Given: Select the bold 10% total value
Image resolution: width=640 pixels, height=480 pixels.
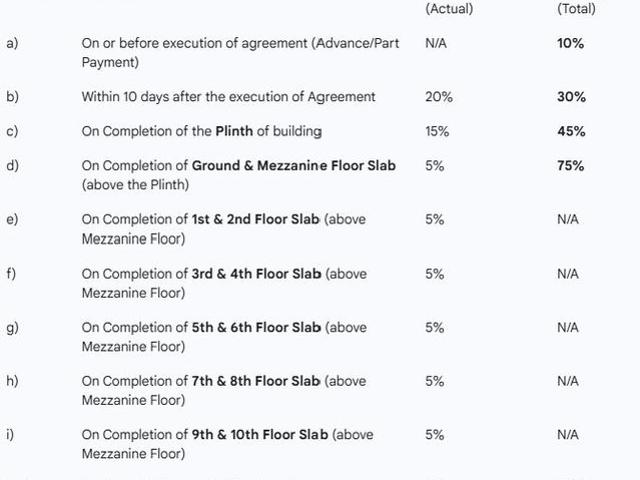Looking at the screenshot, I should click(571, 43).
